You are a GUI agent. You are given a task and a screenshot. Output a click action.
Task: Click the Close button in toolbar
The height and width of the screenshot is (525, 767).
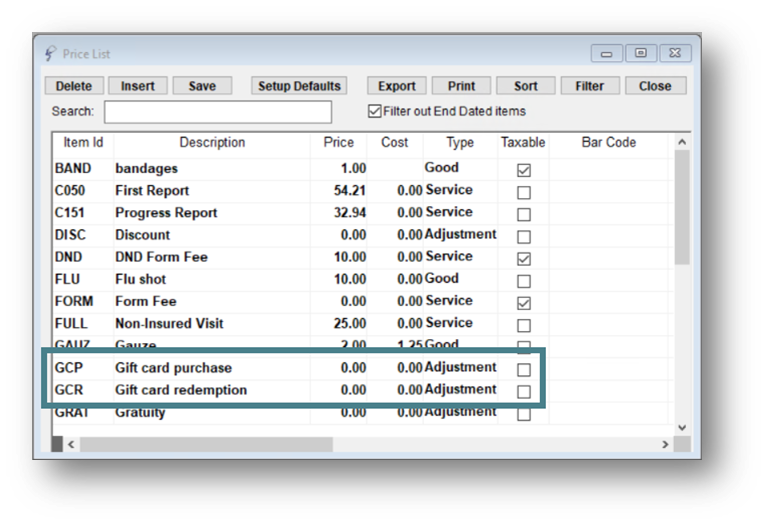pos(655,86)
